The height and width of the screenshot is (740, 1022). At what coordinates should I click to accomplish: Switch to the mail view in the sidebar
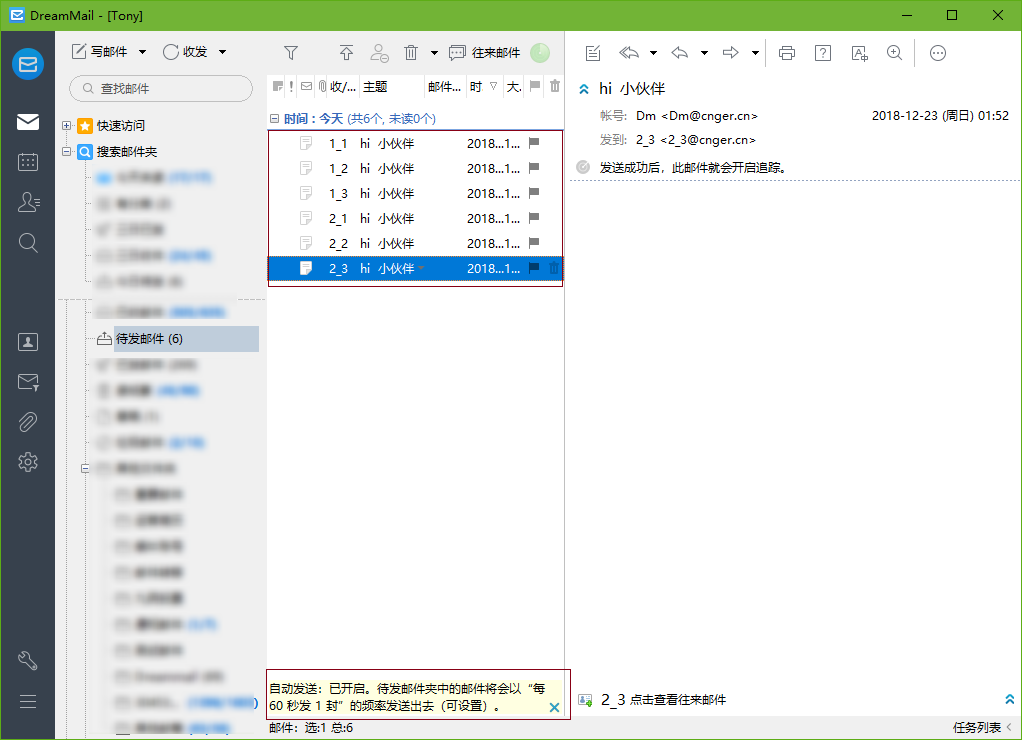click(28, 122)
